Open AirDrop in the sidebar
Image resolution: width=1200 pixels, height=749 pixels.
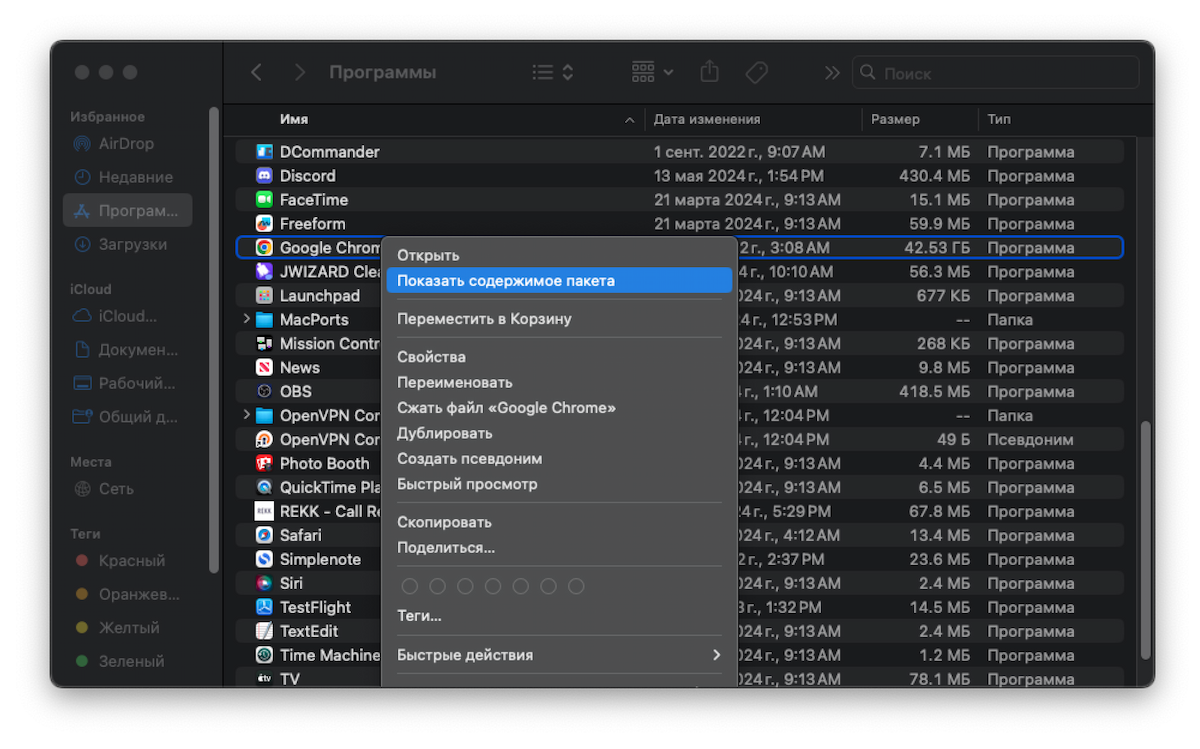pyautogui.click(x=127, y=144)
